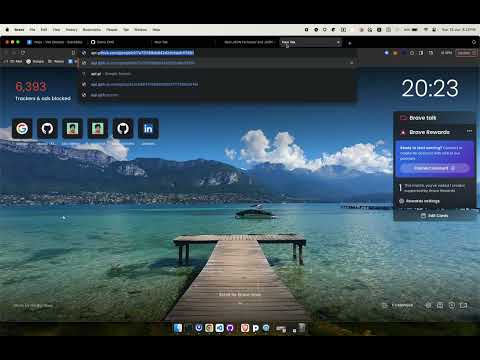Open the History menu
Screen dimensions: 480x360
[x=71, y=30]
